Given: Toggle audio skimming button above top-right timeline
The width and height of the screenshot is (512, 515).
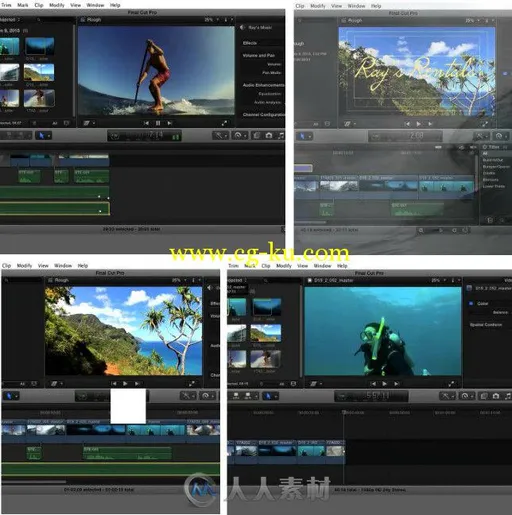Looking at the screenshot, I should 473,147.
